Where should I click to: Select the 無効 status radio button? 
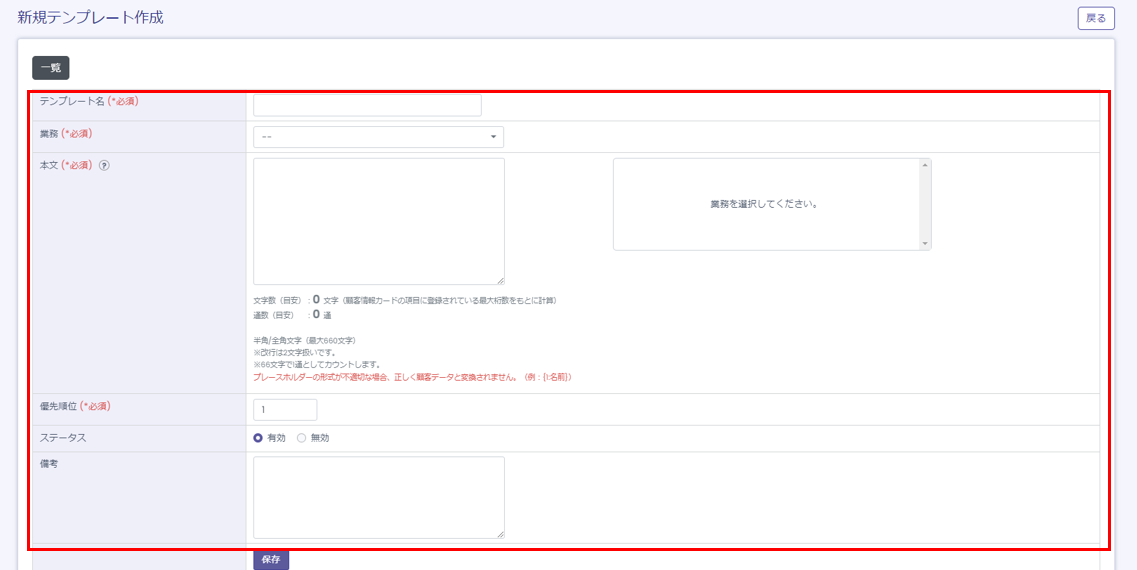click(302, 438)
